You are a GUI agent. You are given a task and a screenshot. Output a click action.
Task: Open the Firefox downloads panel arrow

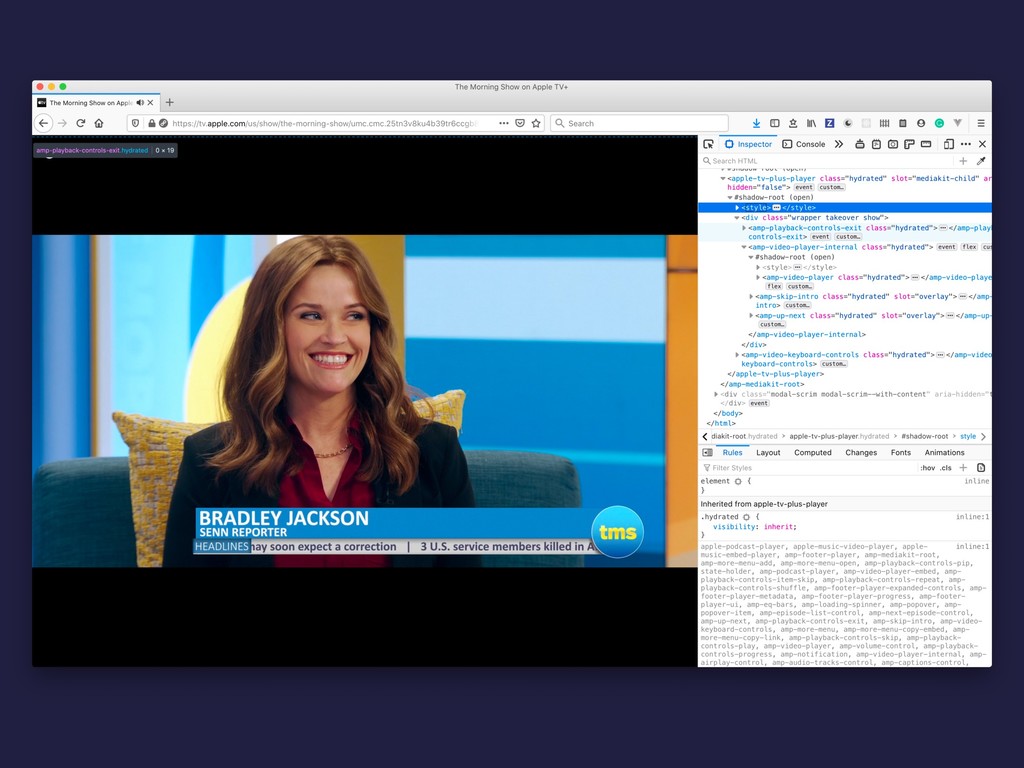coord(756,123)
